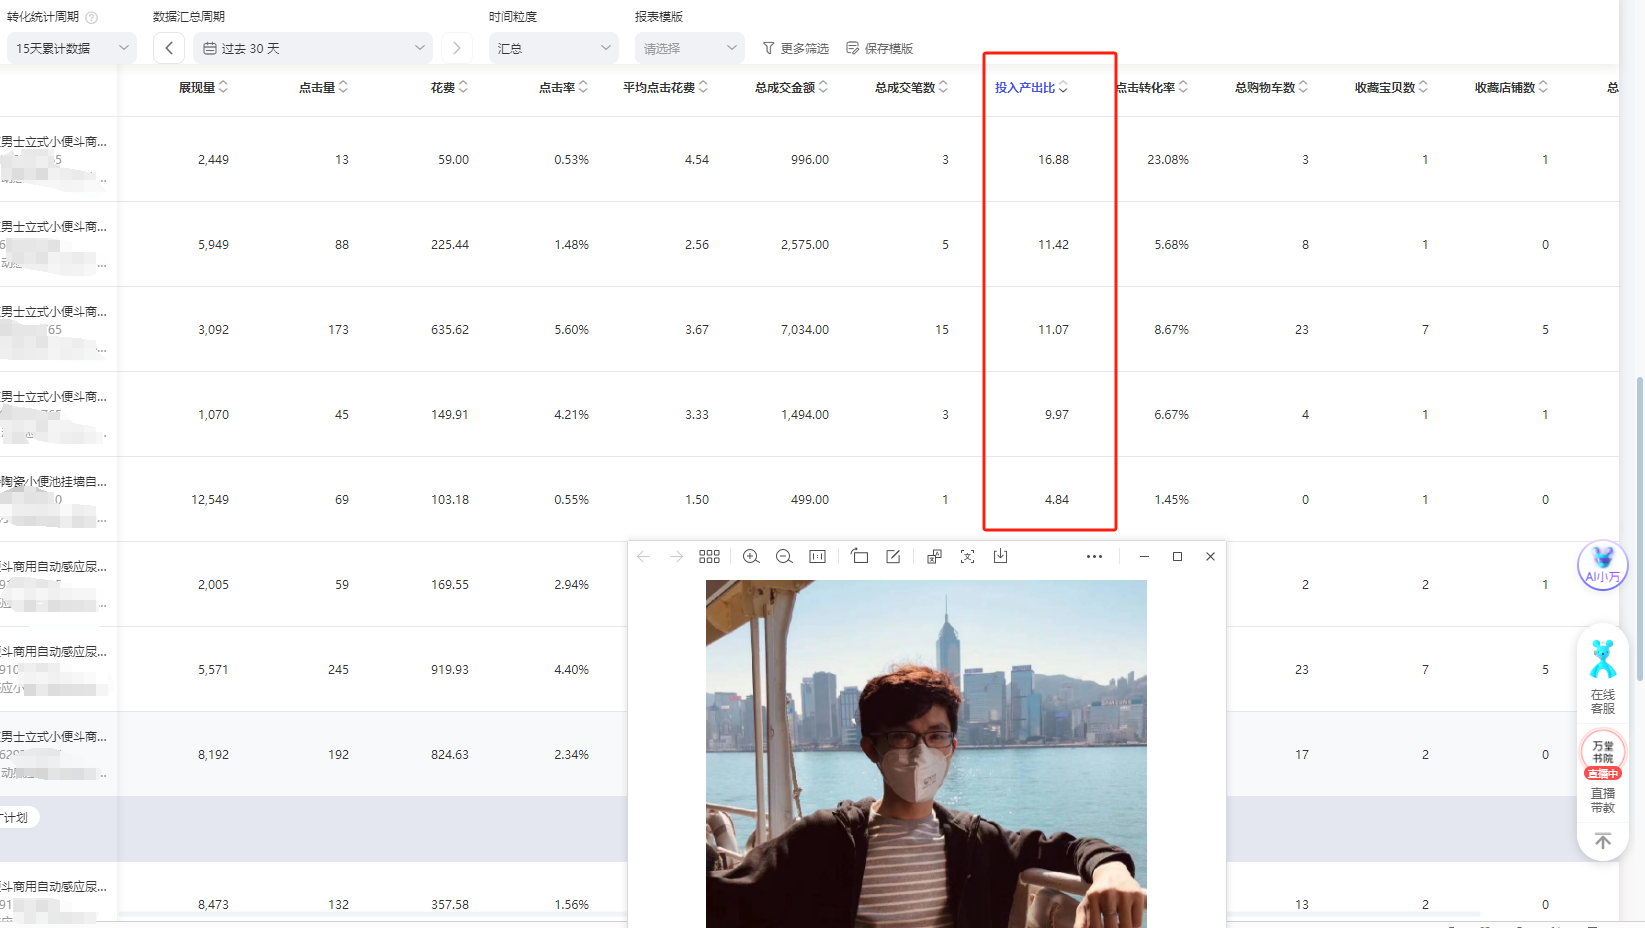Show image at actual 1:1 size

817,557
